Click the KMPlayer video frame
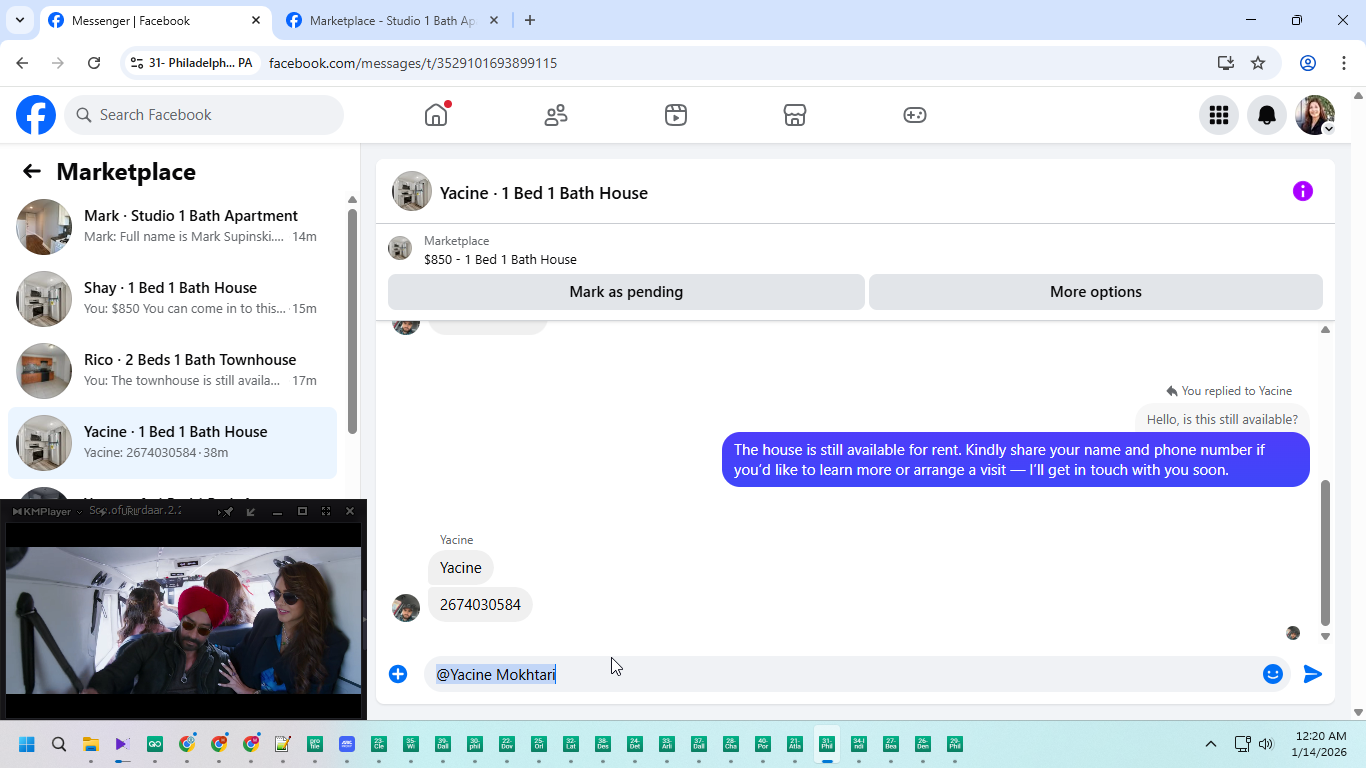Image resolution: width=1366 pixels, height=768 pixels. (x=184, y=620)
